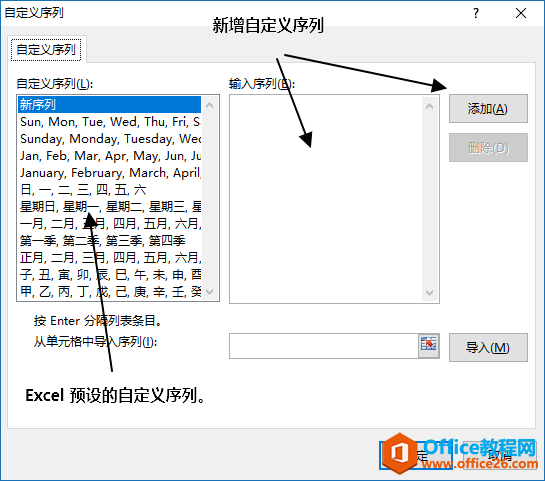This screenshot has width=545, height=481.
Task: Select the 正月, 二月 list entry
Action: (x=109, y=258)
